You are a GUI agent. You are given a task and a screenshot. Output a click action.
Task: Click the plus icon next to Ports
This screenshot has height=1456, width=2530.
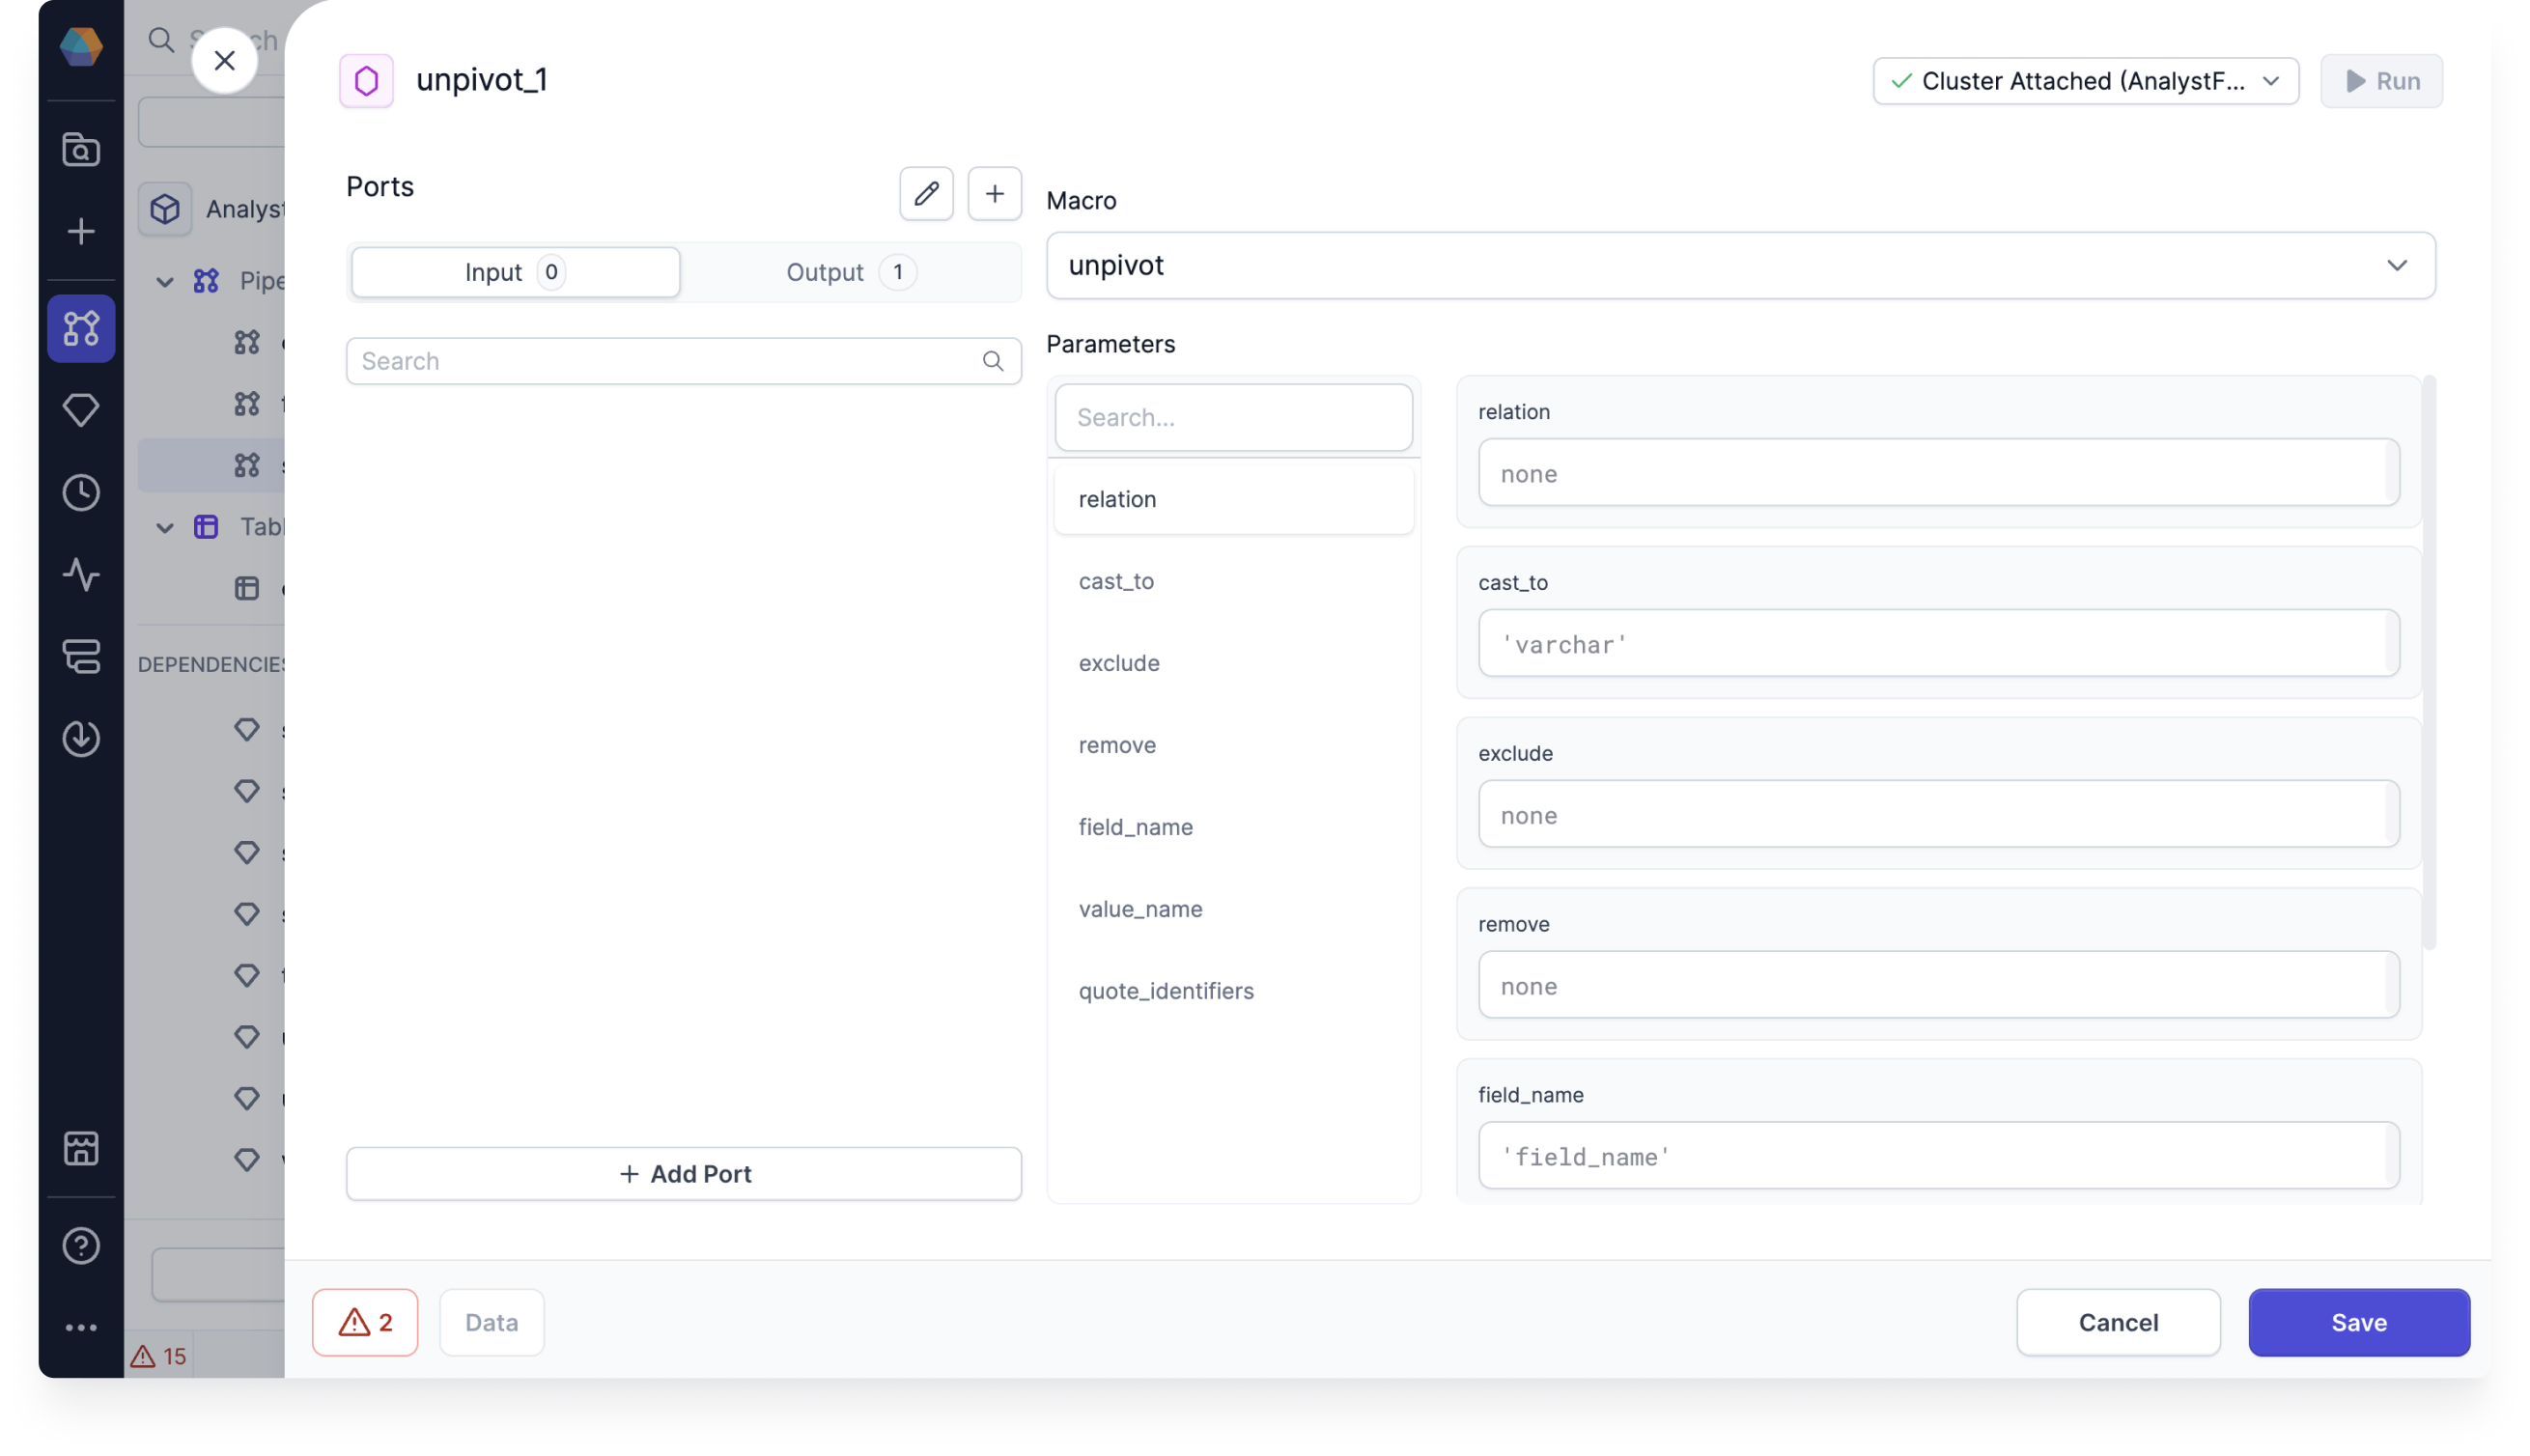993,193
